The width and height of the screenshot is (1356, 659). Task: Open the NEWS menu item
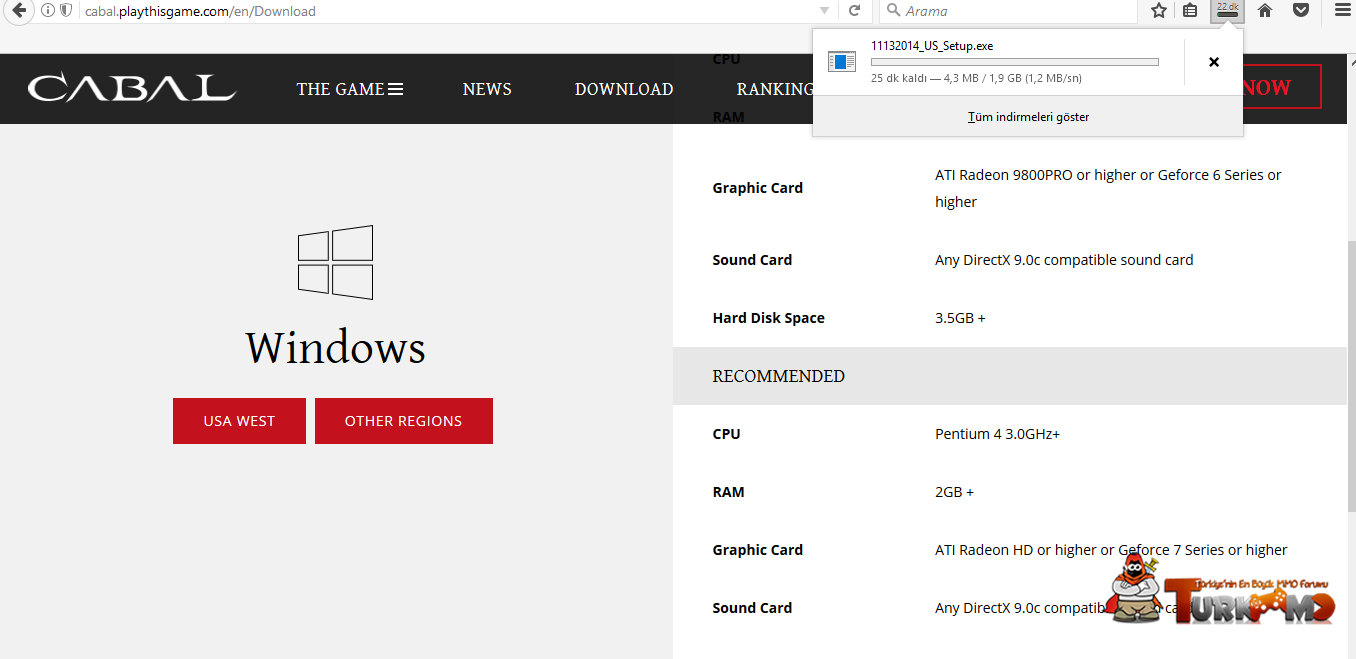coord(487,89)
